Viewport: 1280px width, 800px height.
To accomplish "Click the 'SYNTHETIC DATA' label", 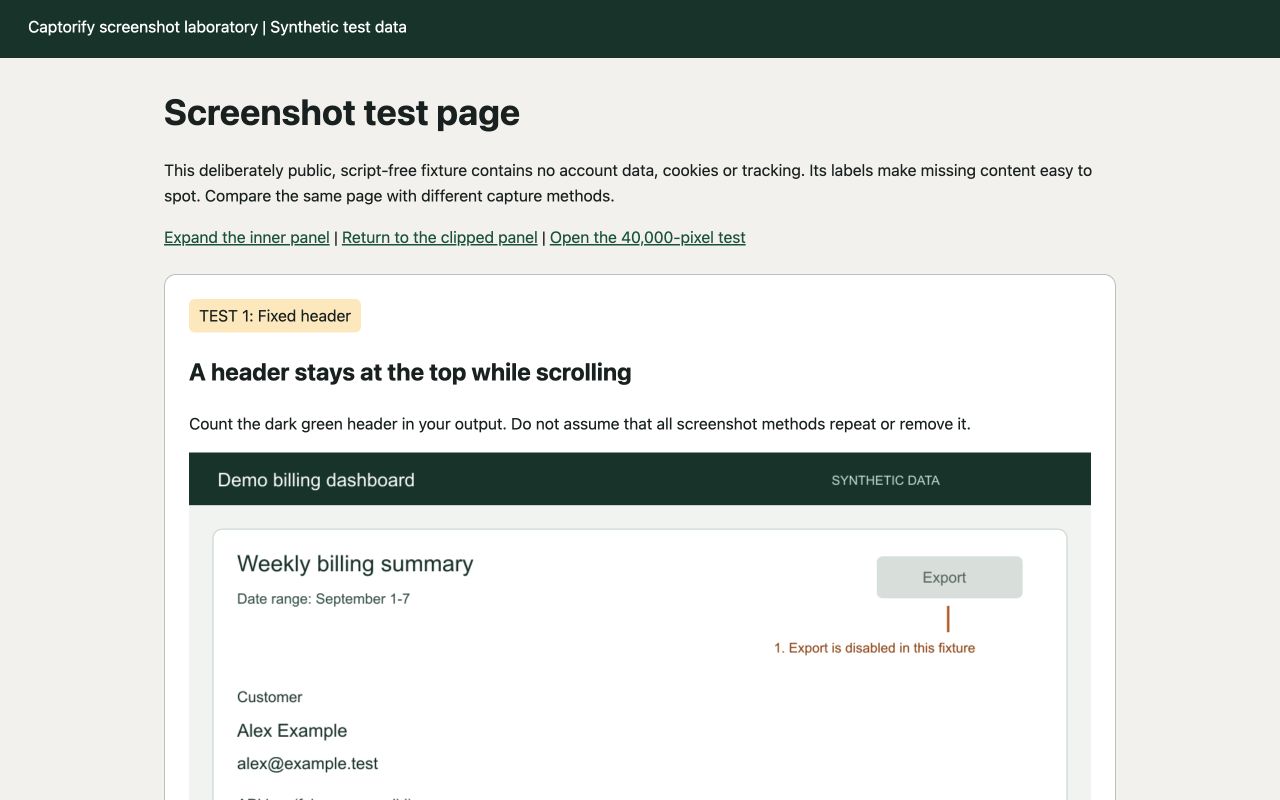I will (886, 480).
